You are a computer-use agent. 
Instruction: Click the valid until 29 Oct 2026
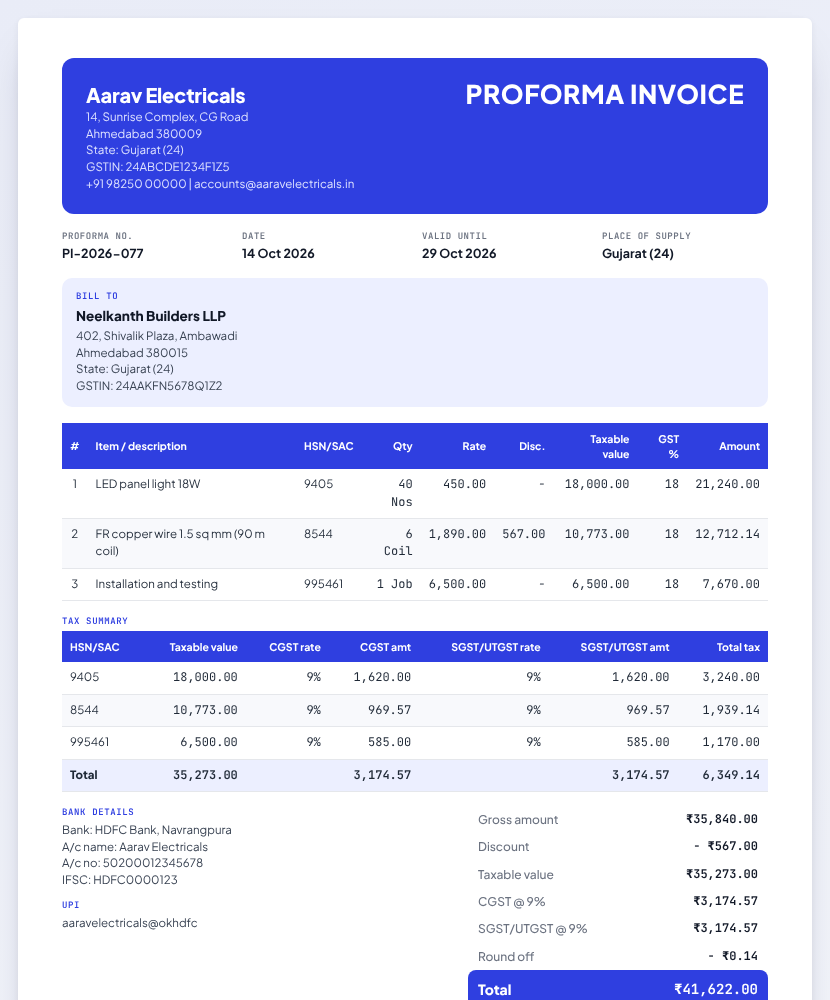[459, 253]
